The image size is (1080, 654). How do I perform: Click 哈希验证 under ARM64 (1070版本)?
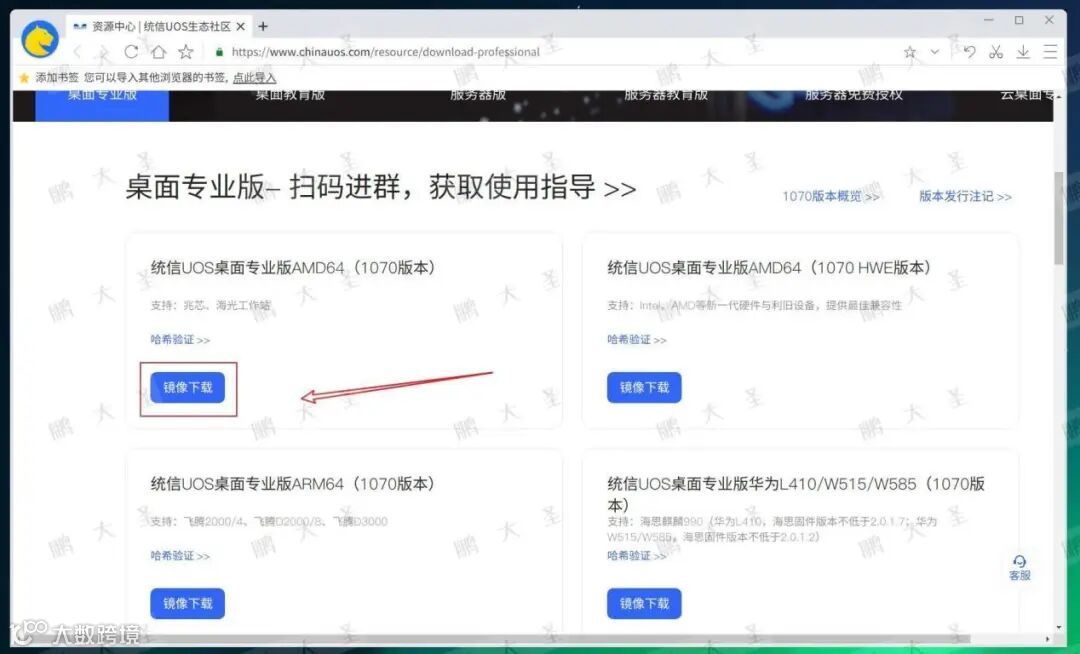pyautogui.click(x=180, y=556)
